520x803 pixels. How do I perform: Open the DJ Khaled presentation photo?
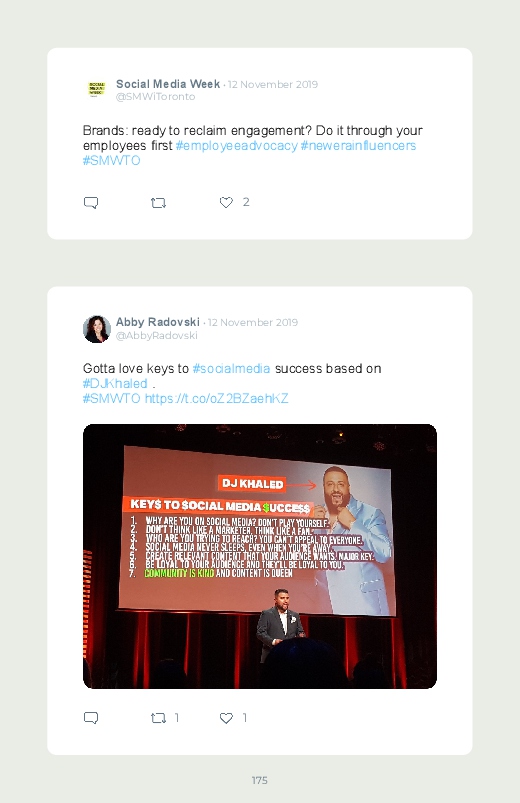(x=260, y=556)
